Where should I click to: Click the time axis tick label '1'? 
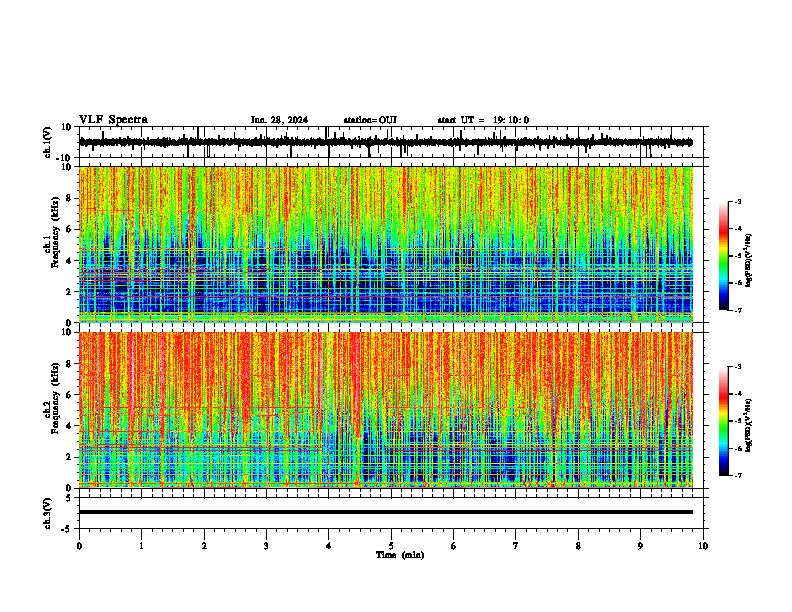click(141, 546)
